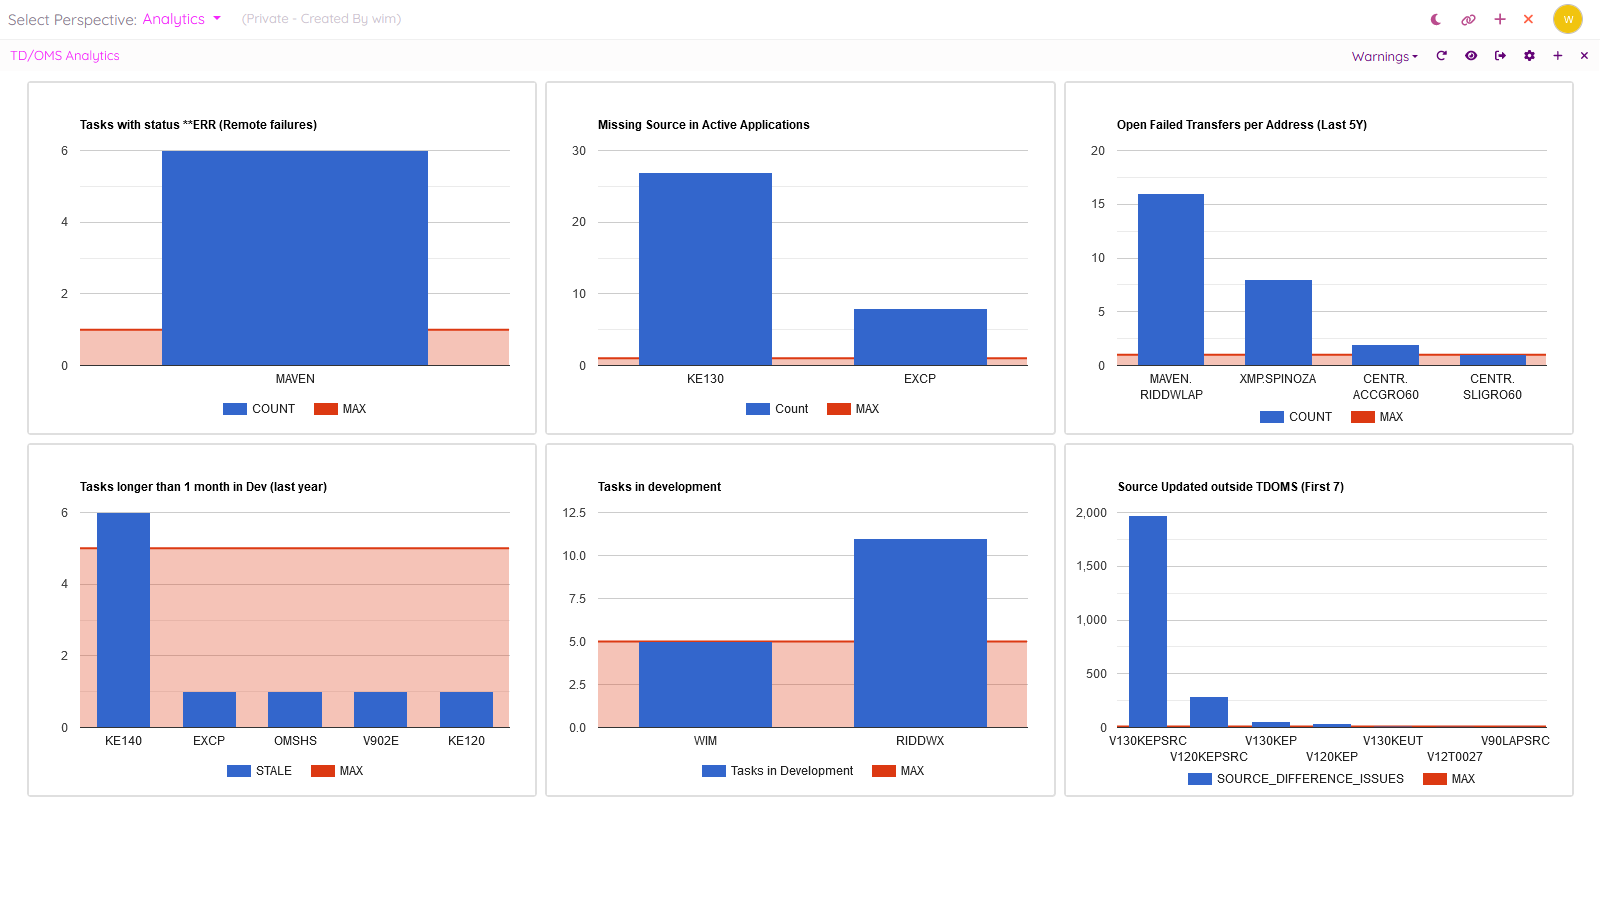Click the V120KEPSRC bar
Viewport: 1600px width, 900px height.
point(1209,712)
